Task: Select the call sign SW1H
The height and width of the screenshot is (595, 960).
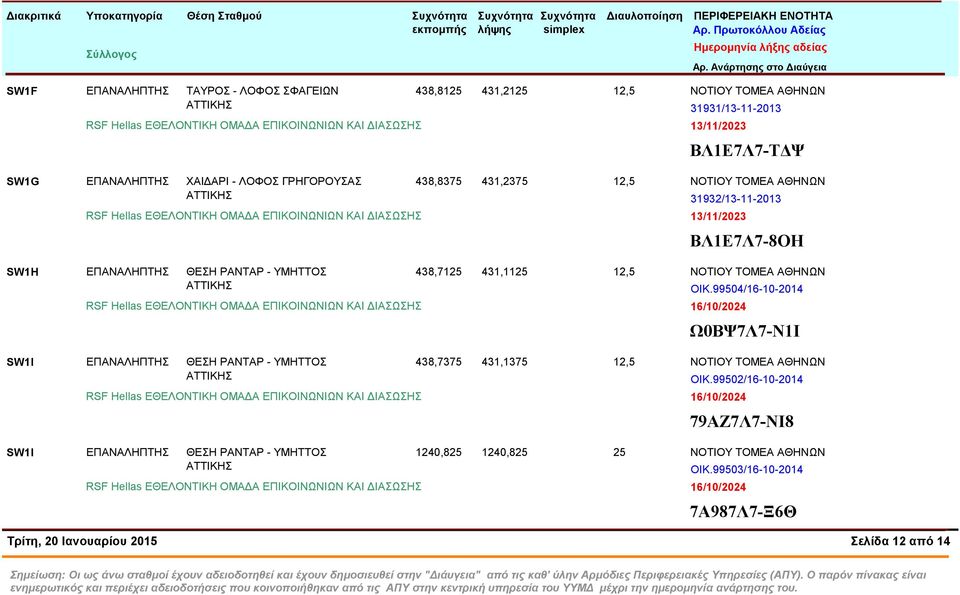Action: (x=23, y=272)
